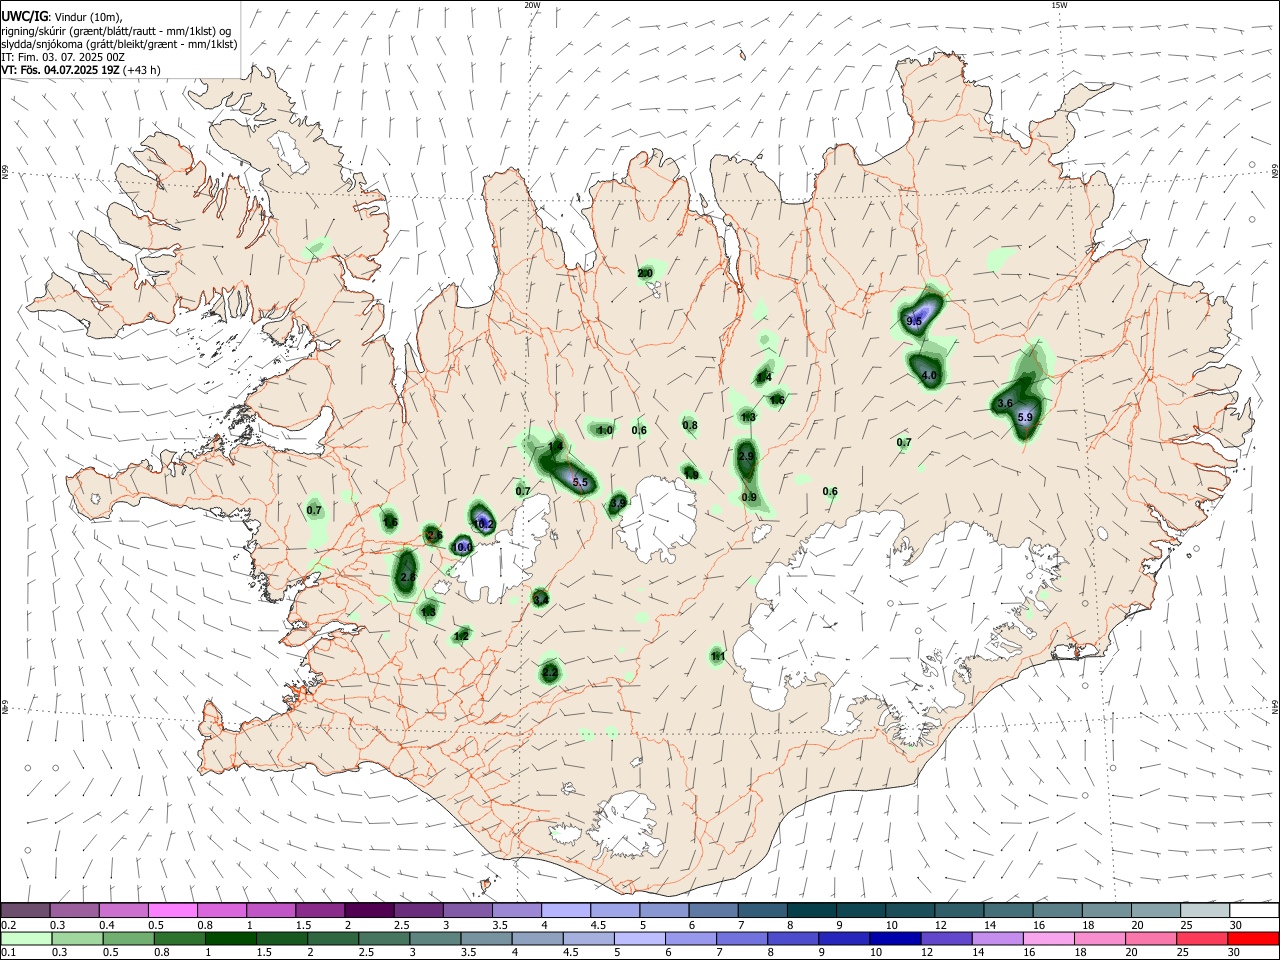Click the '0.9' precipitation value on map
This screenshot has width=1280, height=960.
point(749,497)
